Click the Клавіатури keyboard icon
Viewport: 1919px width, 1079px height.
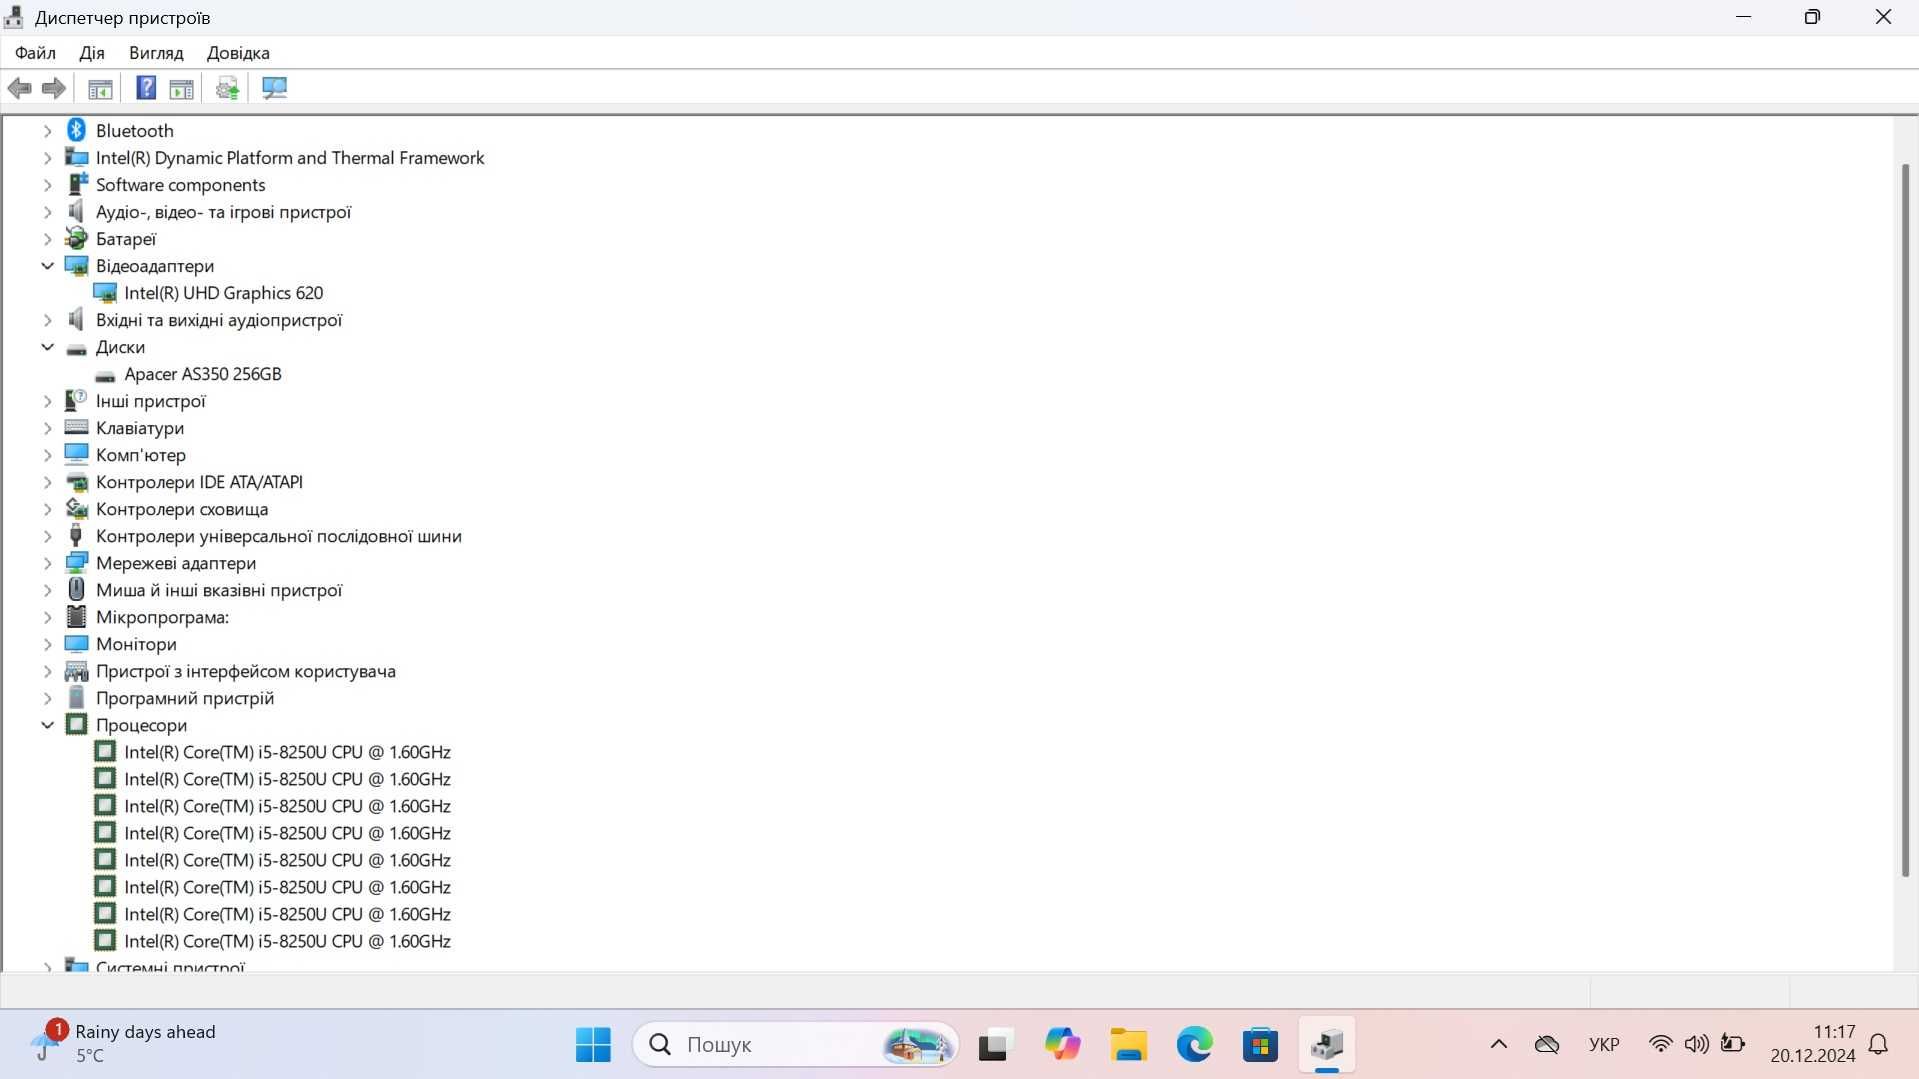tap(76, 427)
